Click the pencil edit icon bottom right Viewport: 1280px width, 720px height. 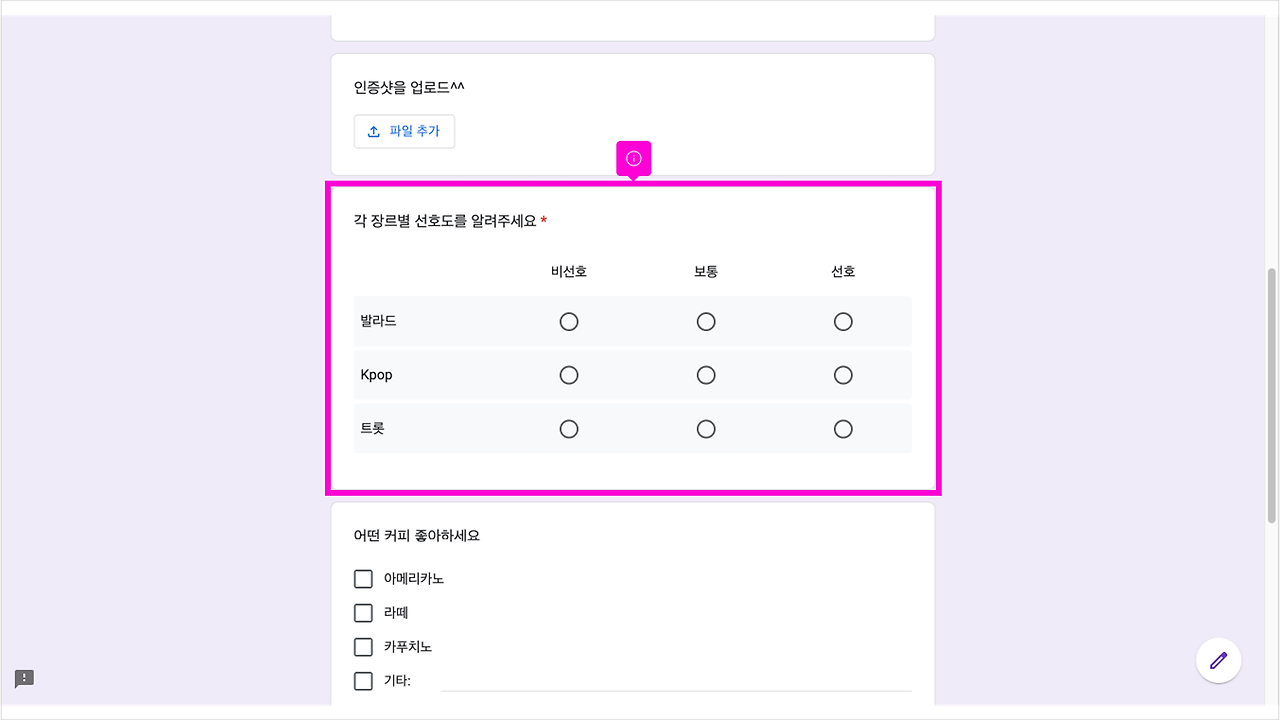(1218, 660)
